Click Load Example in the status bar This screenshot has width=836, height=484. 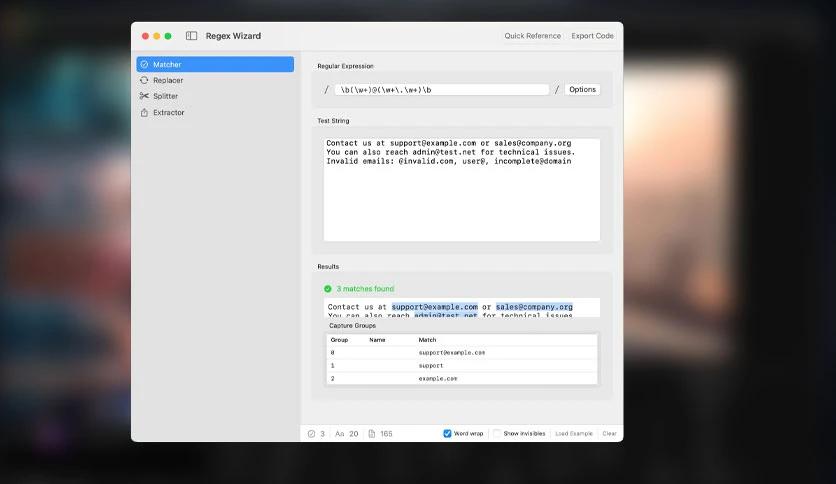click(573, 434)
